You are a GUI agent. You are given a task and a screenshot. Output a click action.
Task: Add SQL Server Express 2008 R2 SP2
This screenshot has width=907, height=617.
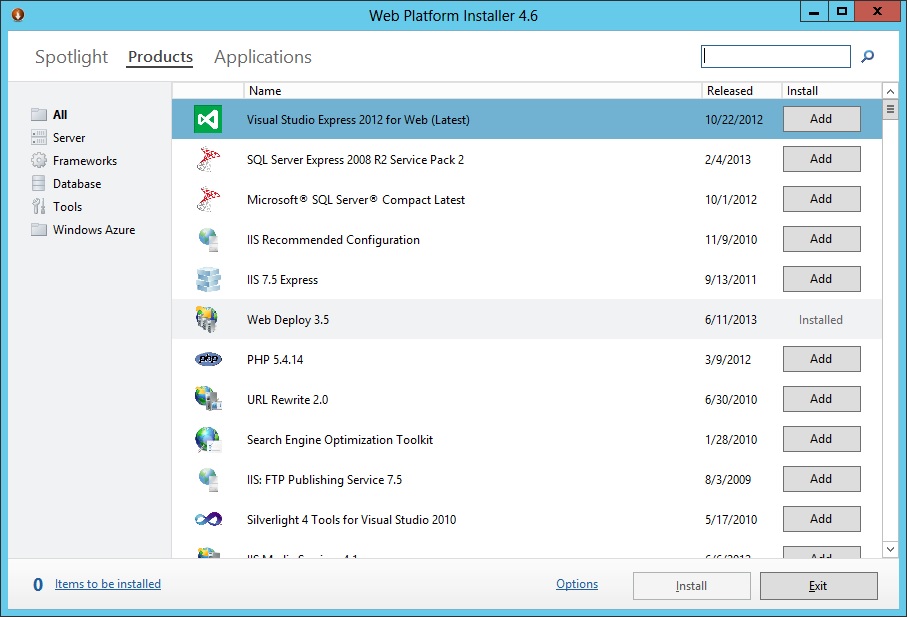(x=821, y=159)
